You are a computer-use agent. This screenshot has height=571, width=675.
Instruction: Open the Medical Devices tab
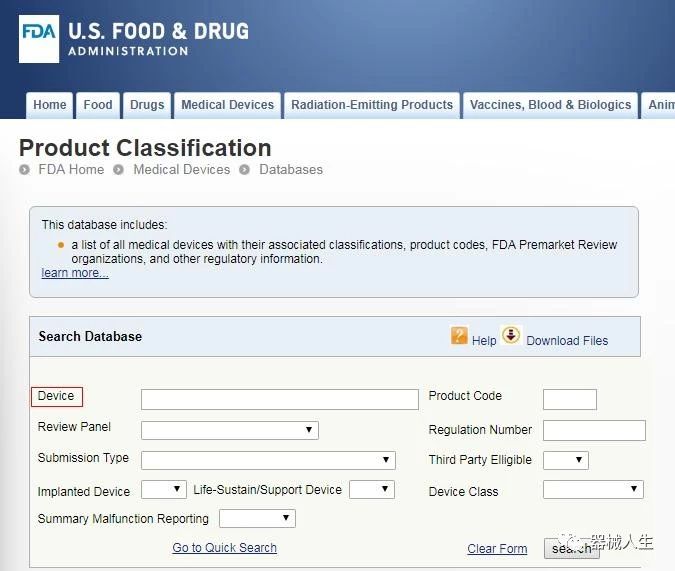point(227,105)
